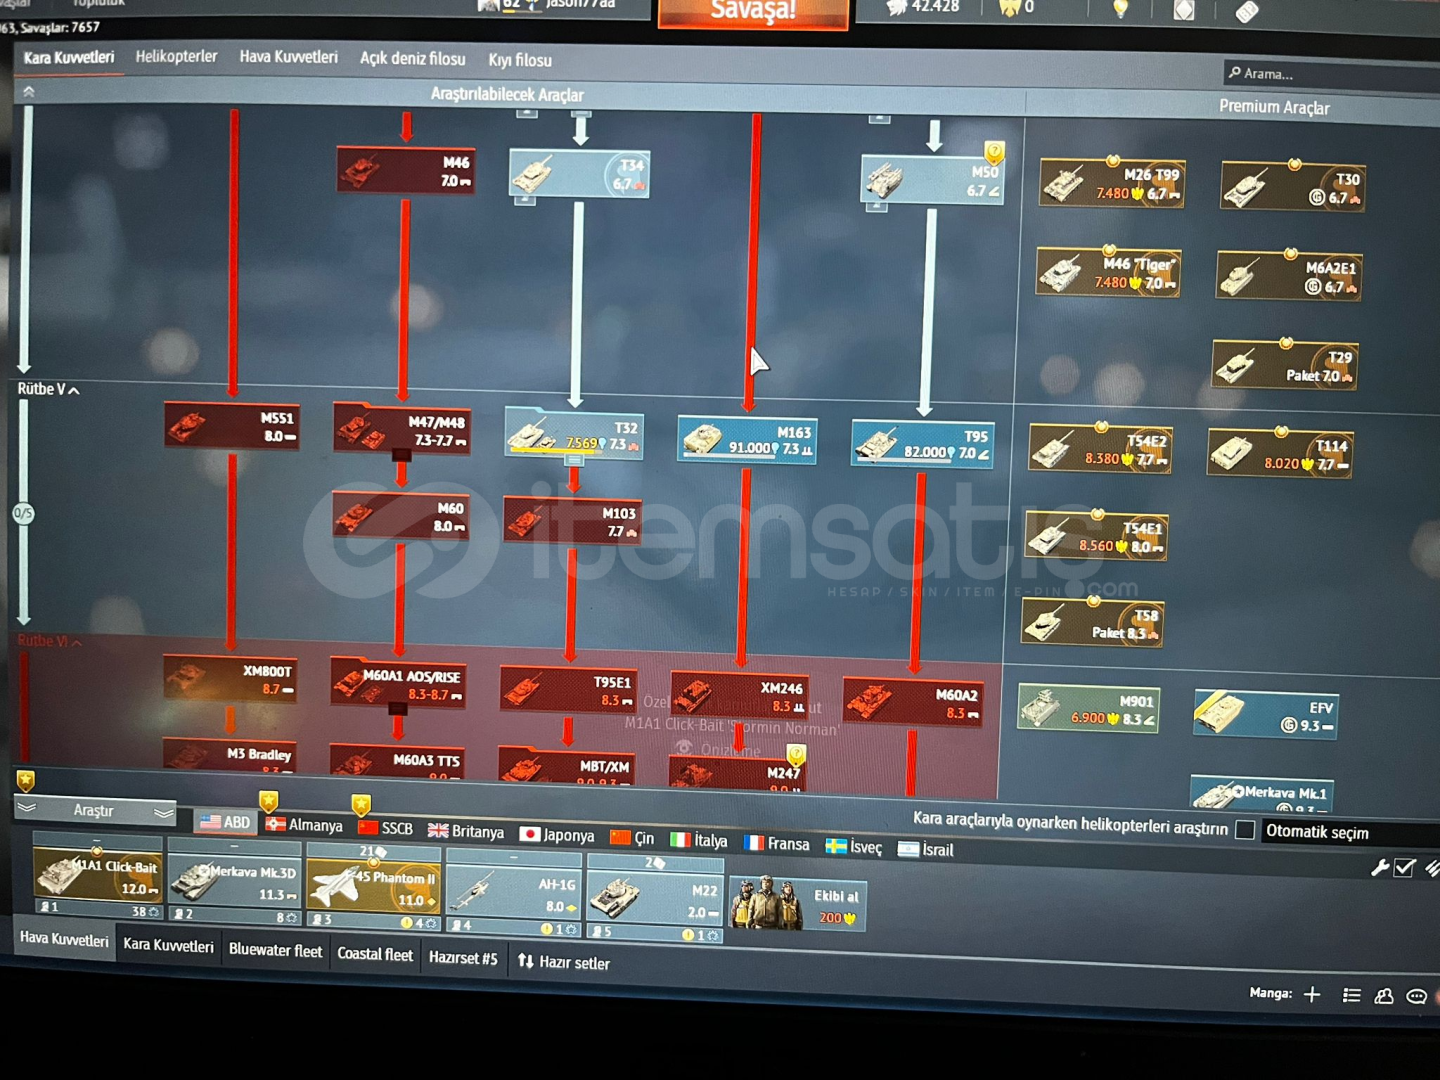The width and height of the screenshot is (1440, 1080).
Task: Select the premium T58 pack tank
Action: point(1093,623)
